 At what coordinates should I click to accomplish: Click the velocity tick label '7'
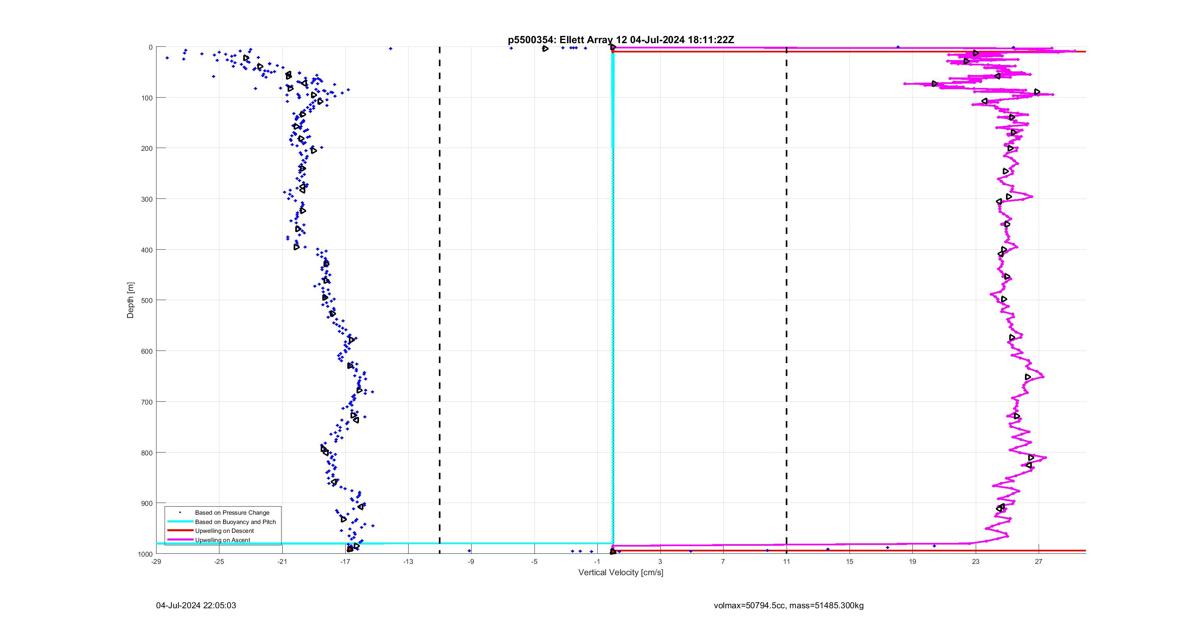[723, 562]
